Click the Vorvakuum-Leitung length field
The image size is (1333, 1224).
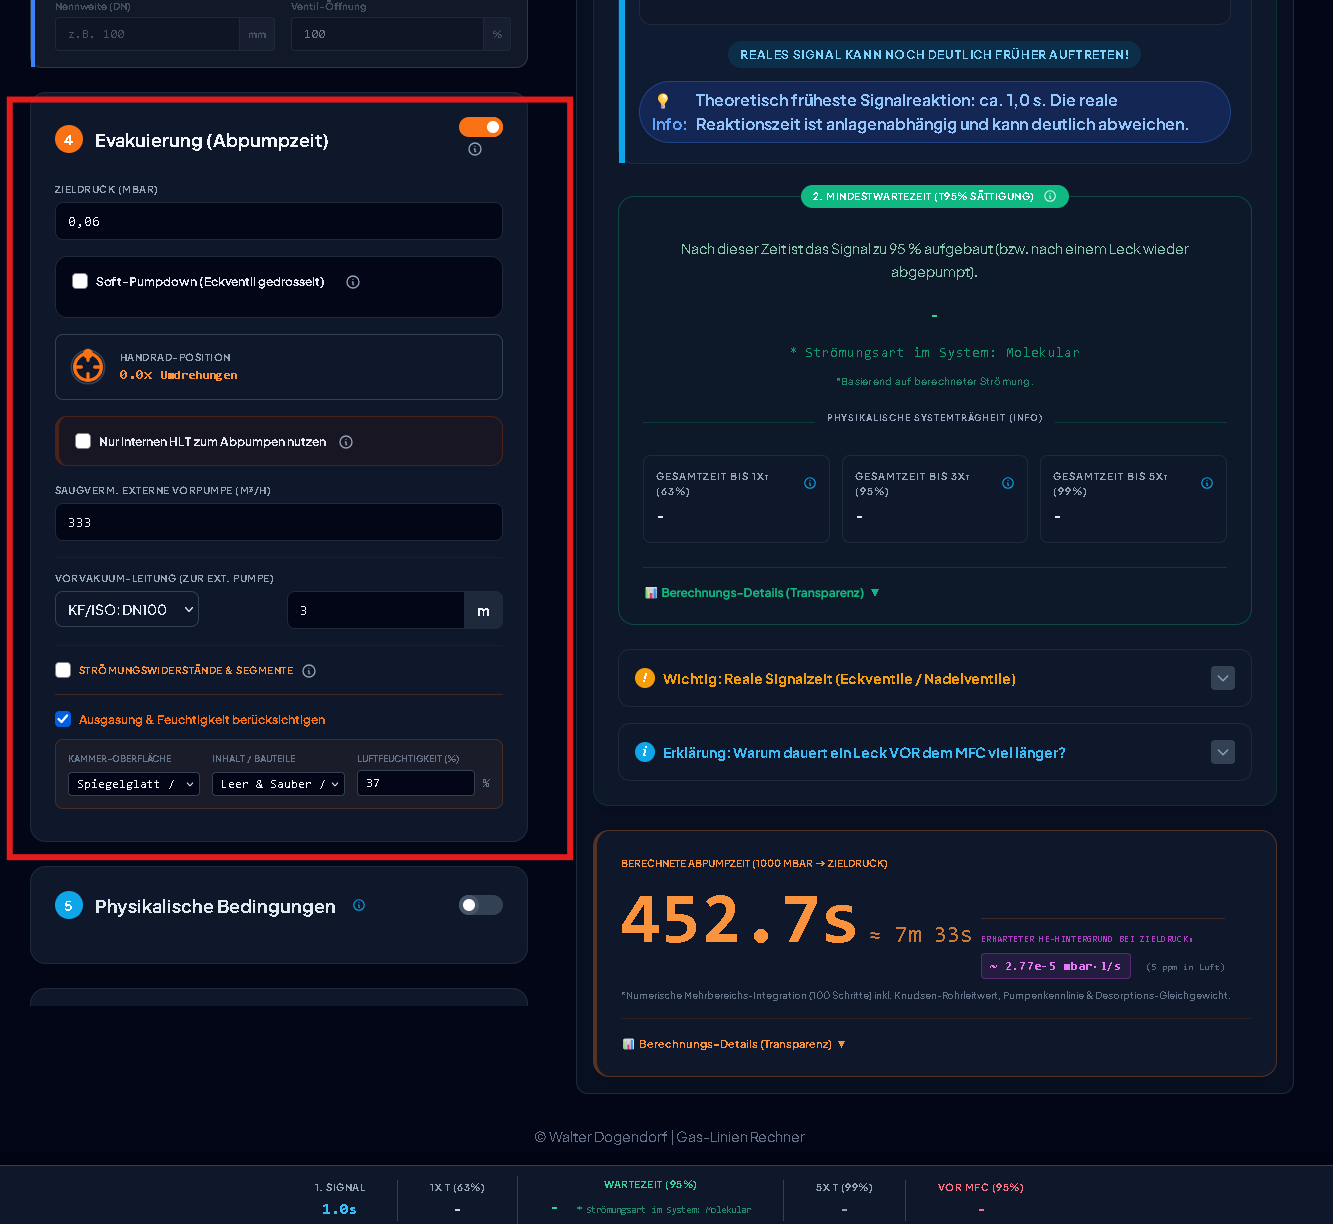click(376, 610)
